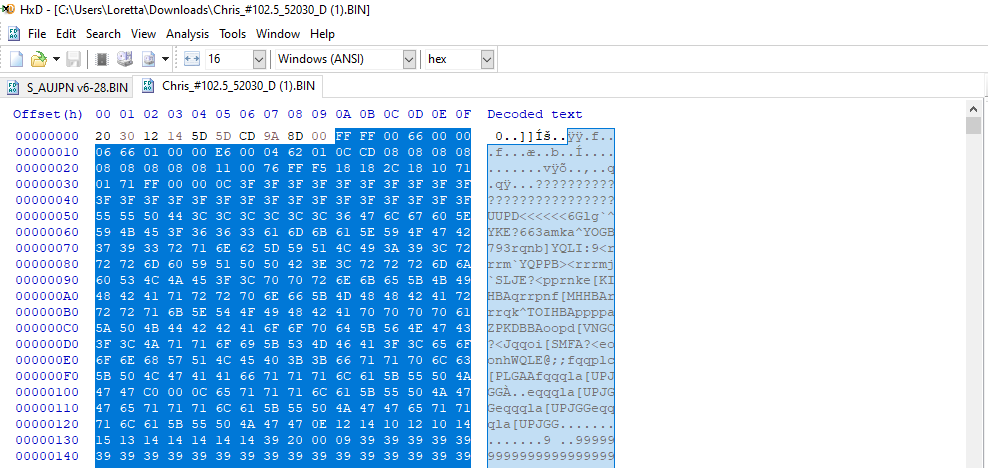Click the Offset(h) column header
Screen dimensions: 988x468
(x=47, y=114)
